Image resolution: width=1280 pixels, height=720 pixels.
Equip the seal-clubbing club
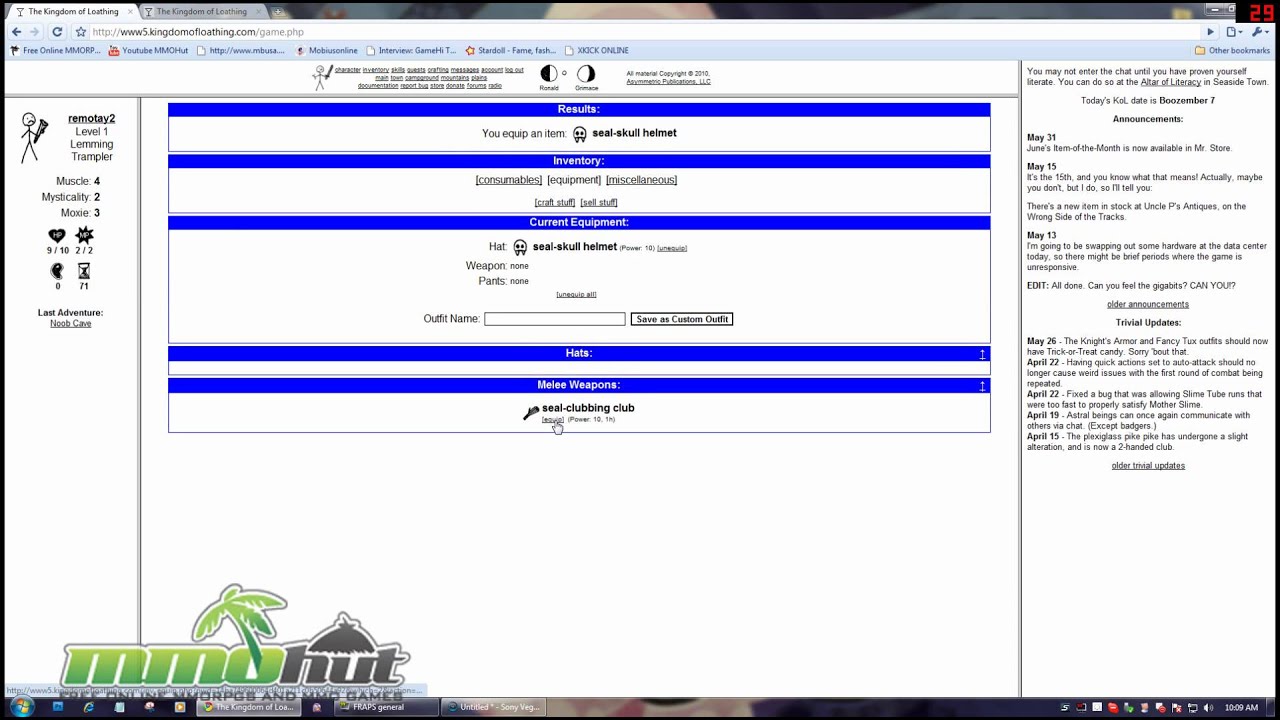pos(552,420)
